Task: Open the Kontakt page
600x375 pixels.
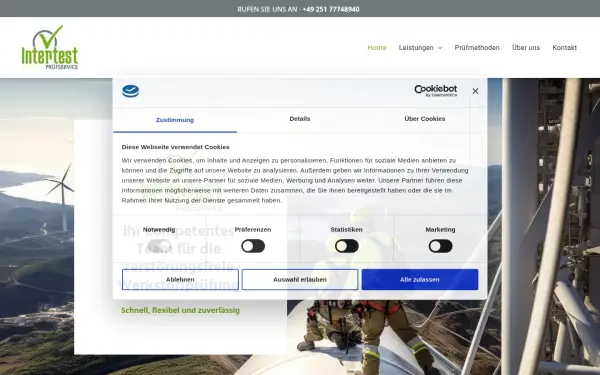Action: [564, 47]
